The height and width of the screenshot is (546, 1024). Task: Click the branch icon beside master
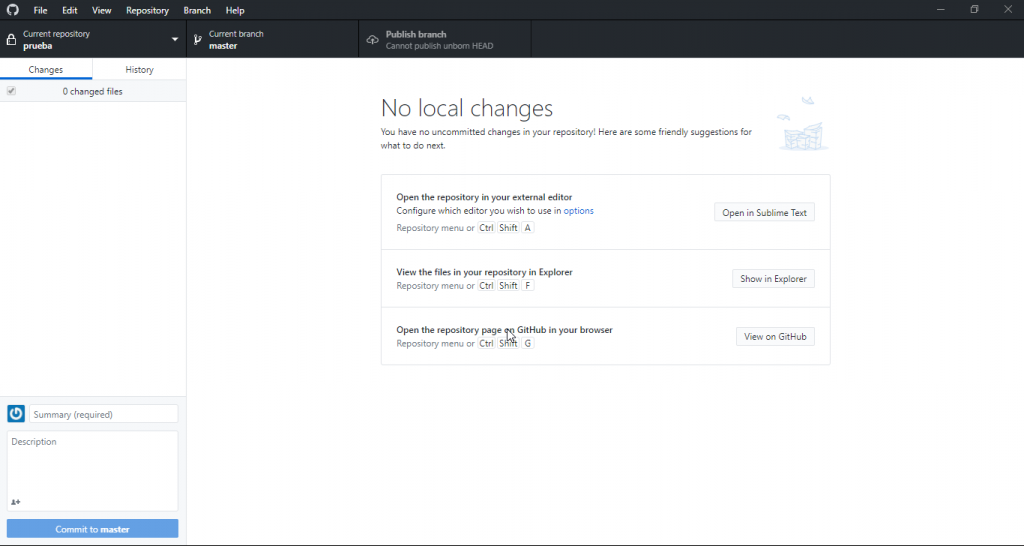click(197, 40)
